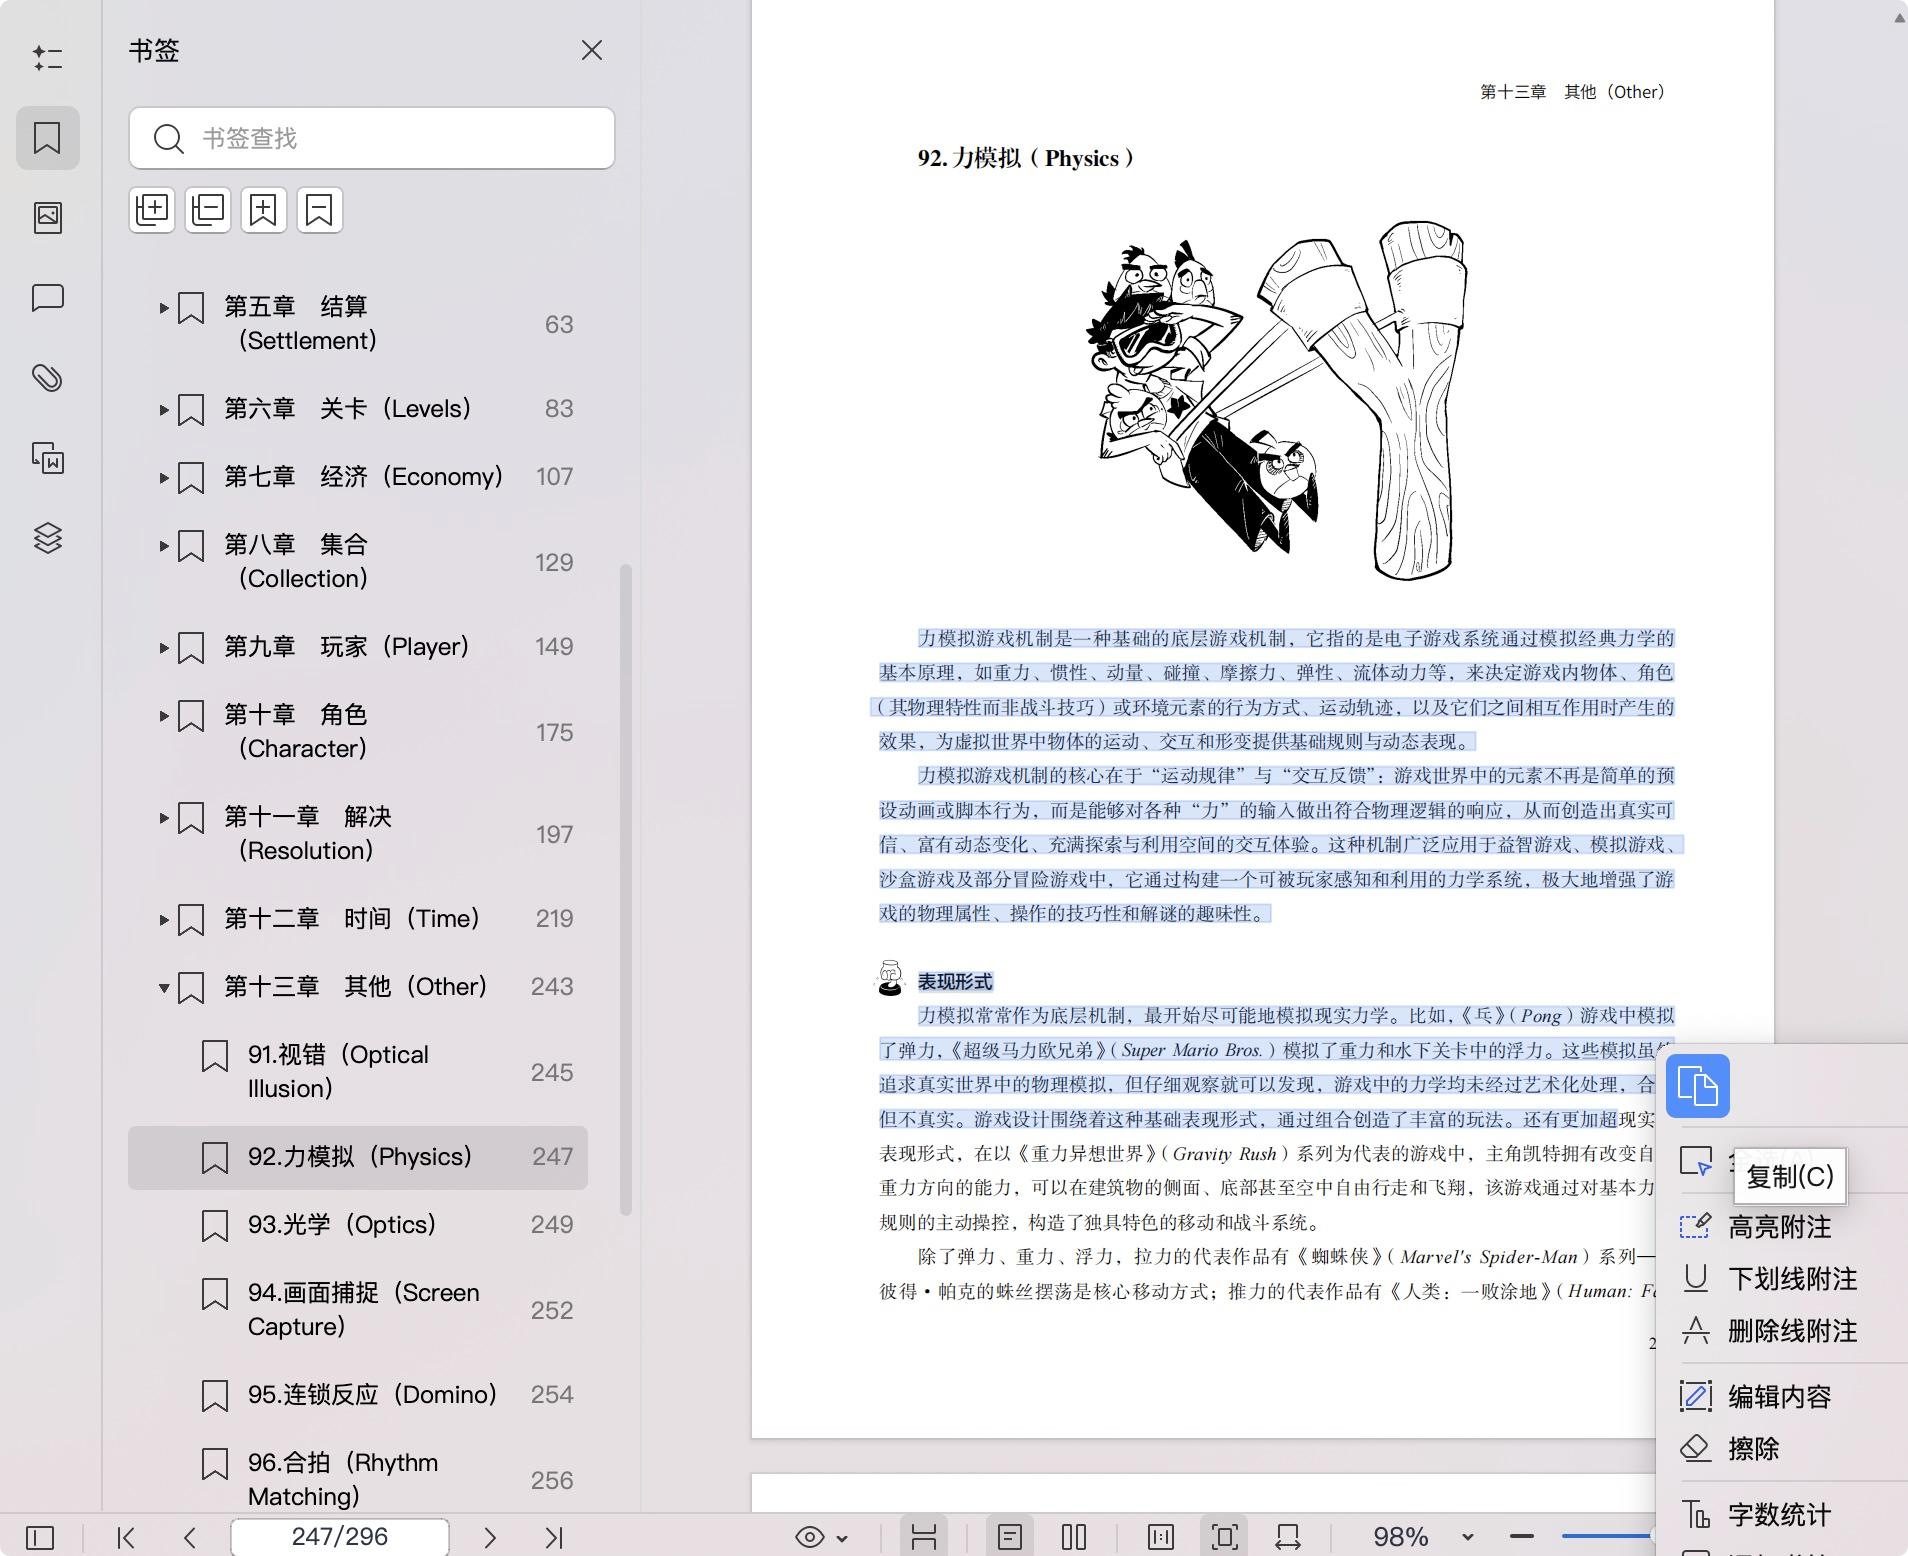Open the document conversion panel icon
This screenshot has width=1908, height=1556.
[x=47, y=458]
